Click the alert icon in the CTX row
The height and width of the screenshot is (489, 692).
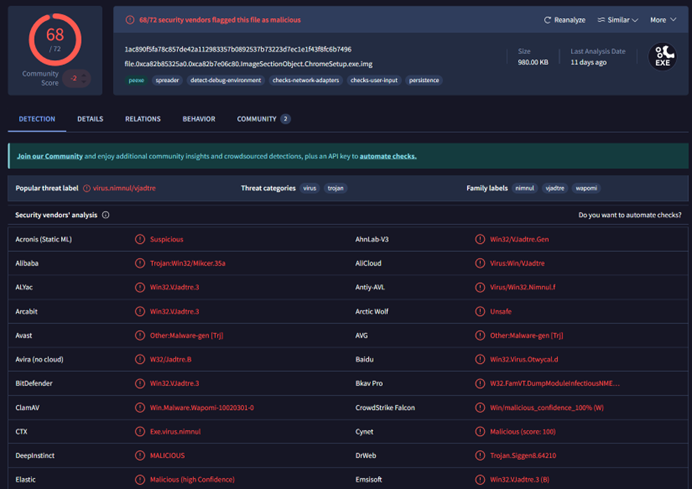[x=140, y=432]
